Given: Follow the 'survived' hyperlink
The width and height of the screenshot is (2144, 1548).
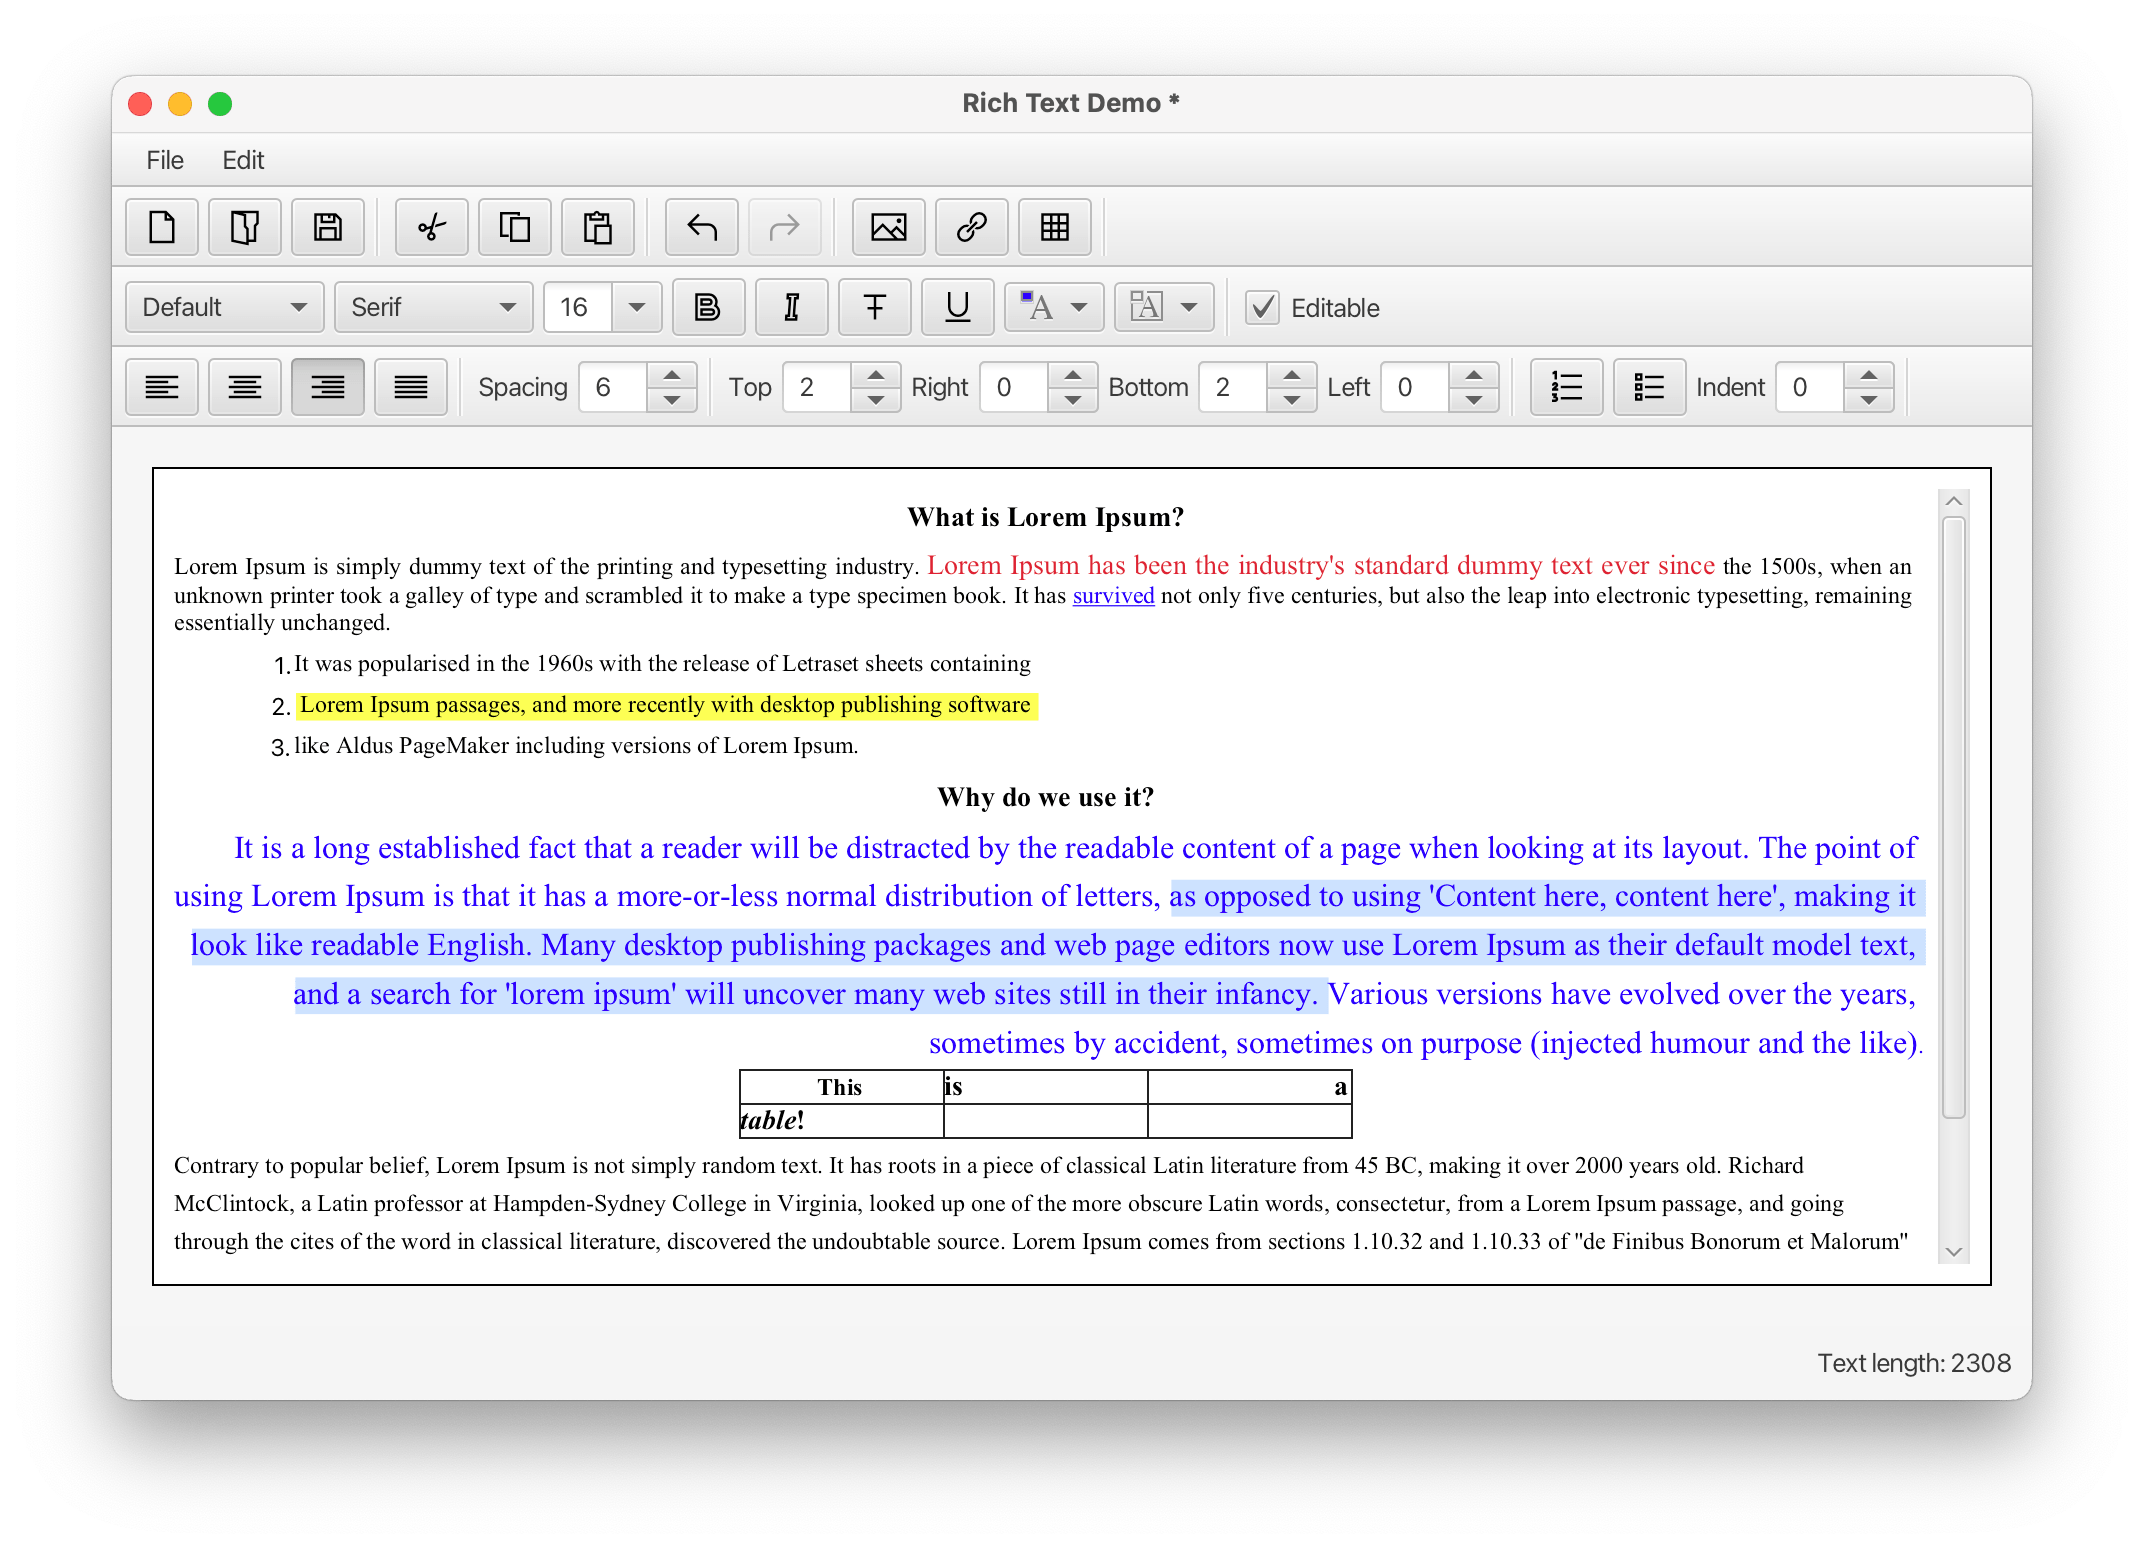Looking at the screenshot, I should [1113, 595].
